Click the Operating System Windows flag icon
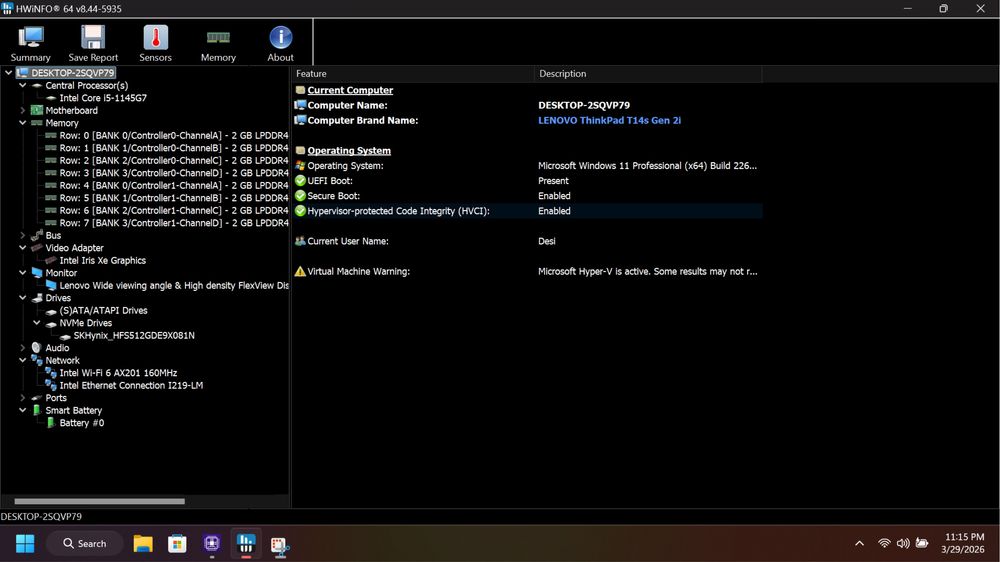1000x562 pixels. coord(300,165)
